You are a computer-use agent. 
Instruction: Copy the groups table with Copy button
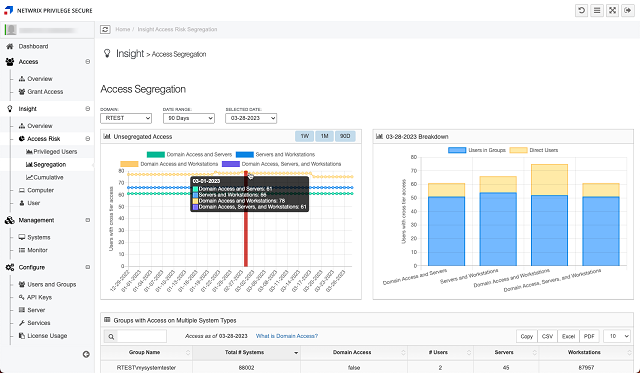point(527,336)
